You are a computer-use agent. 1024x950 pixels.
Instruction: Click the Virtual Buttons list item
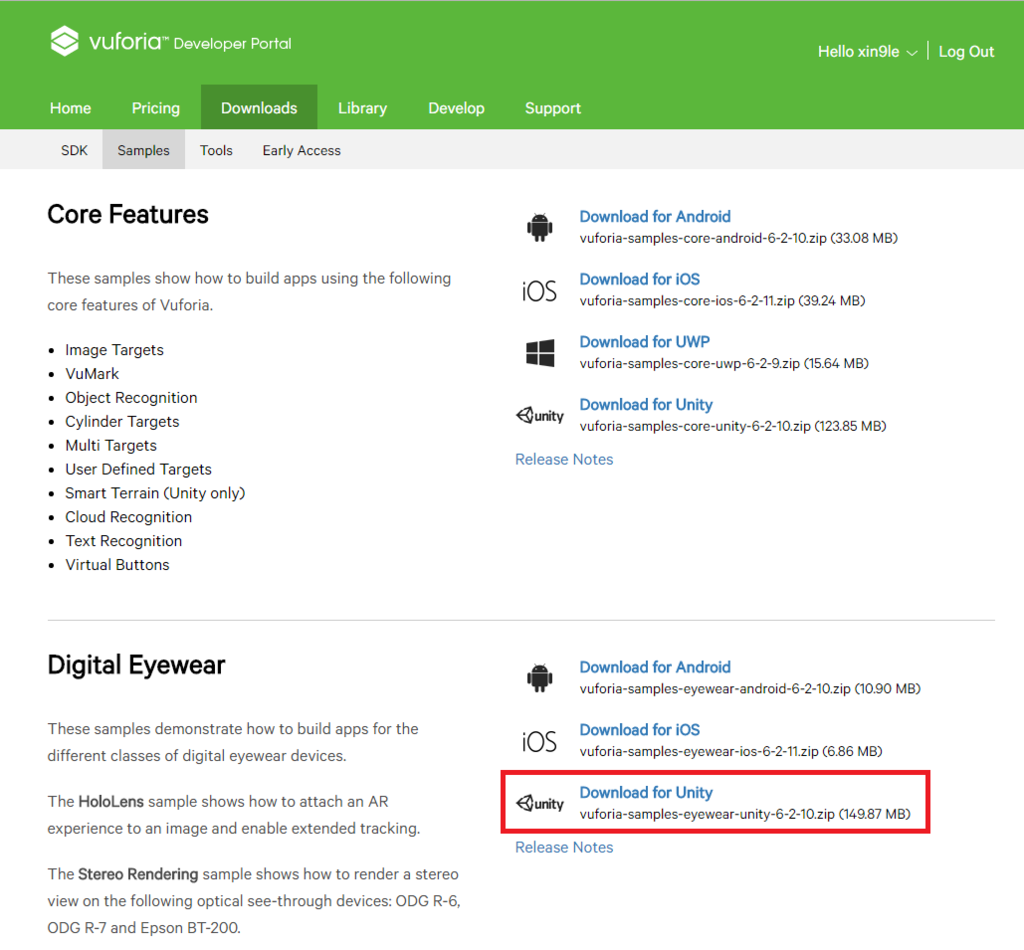click(118, 565)
